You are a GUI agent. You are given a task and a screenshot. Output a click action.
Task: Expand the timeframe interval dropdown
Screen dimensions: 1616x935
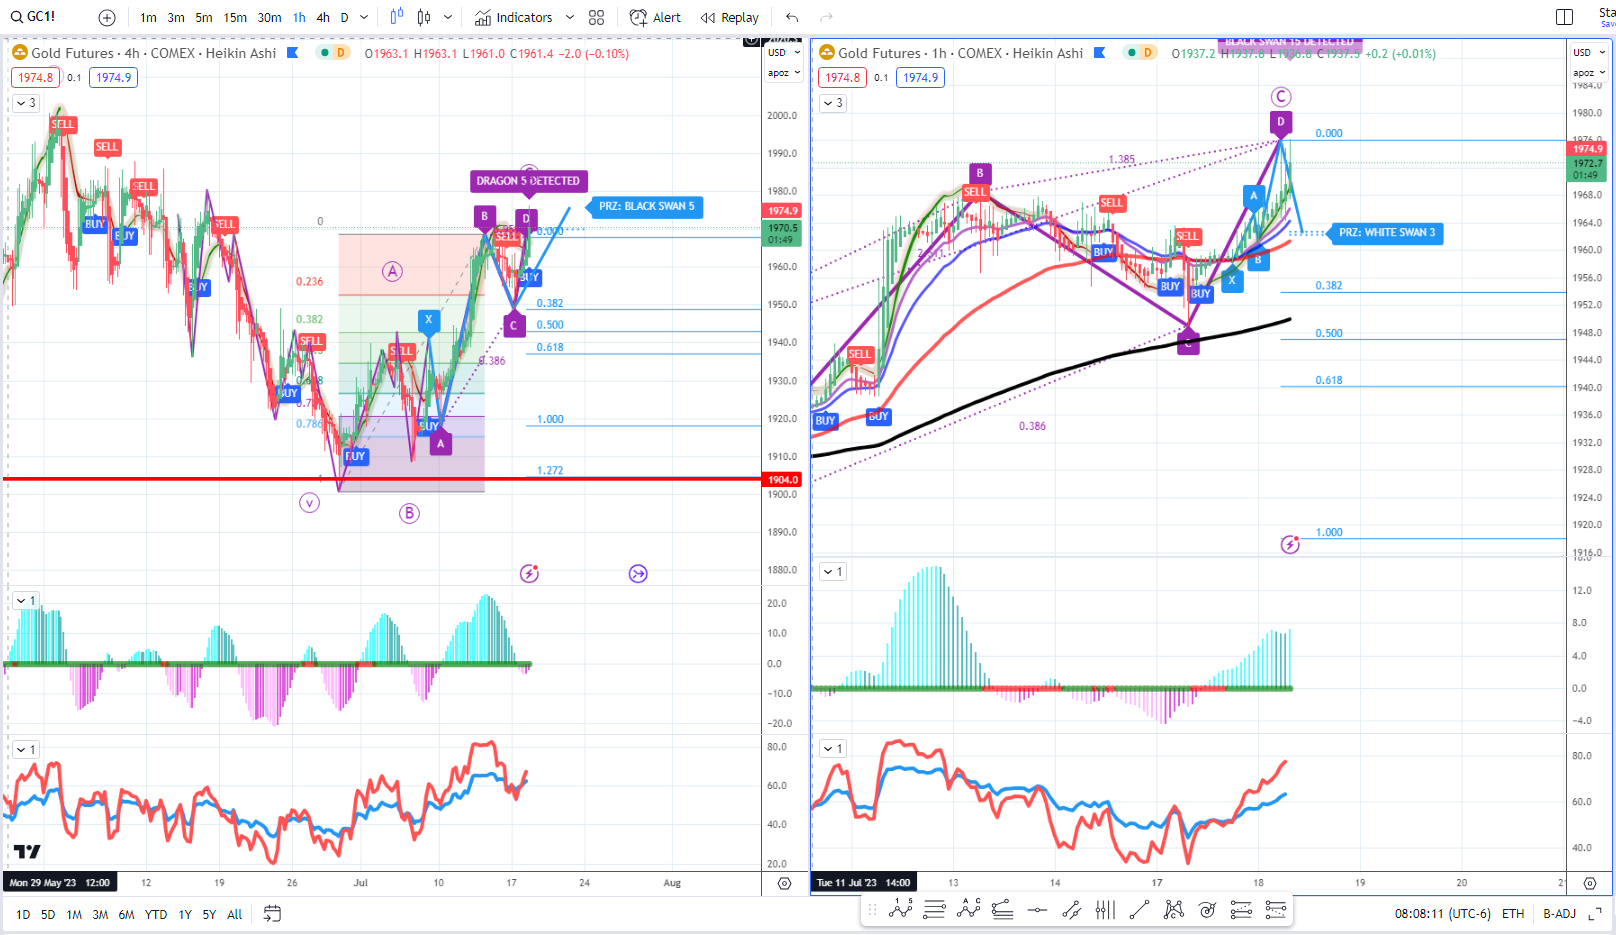click(x=364, y=17)
